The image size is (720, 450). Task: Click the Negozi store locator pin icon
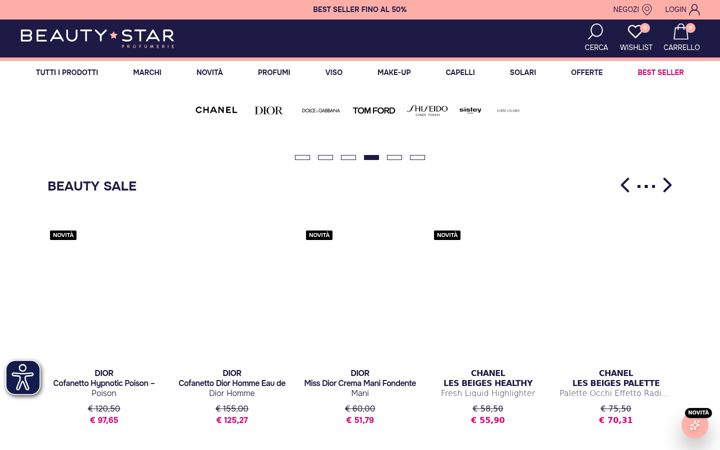pyautogui.click(x=647, y=9)
